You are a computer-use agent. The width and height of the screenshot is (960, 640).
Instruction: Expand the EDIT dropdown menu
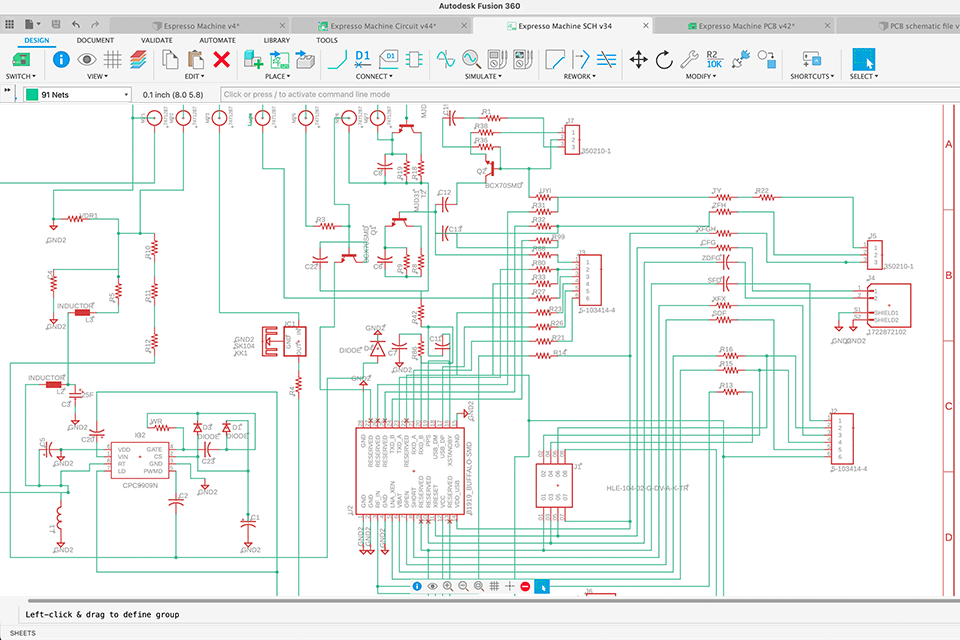(196, 77)
